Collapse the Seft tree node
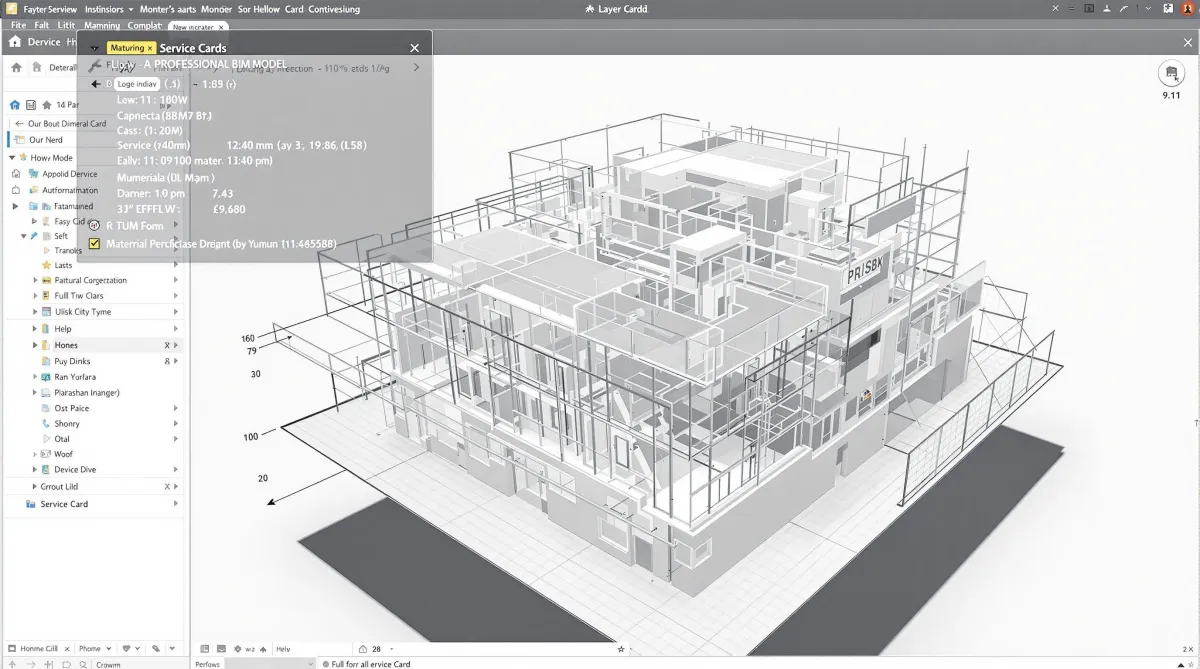This screenshot has width=1200, height=669. [24, 236]
